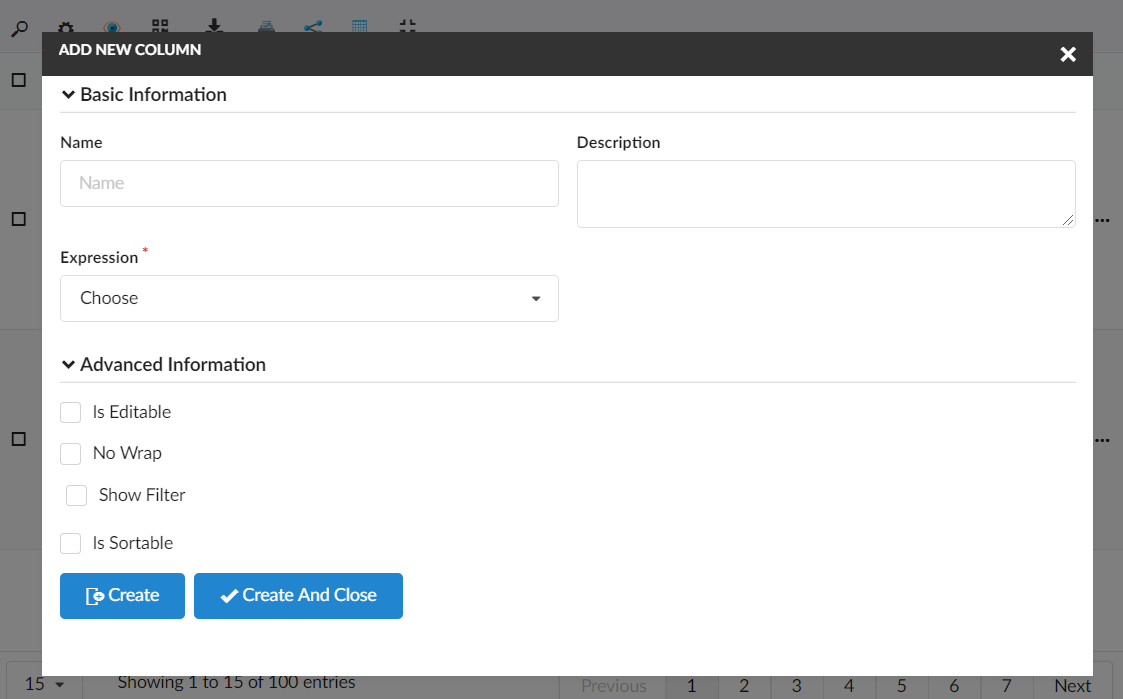Click the magnifier search icon

[x=18, y=27]
